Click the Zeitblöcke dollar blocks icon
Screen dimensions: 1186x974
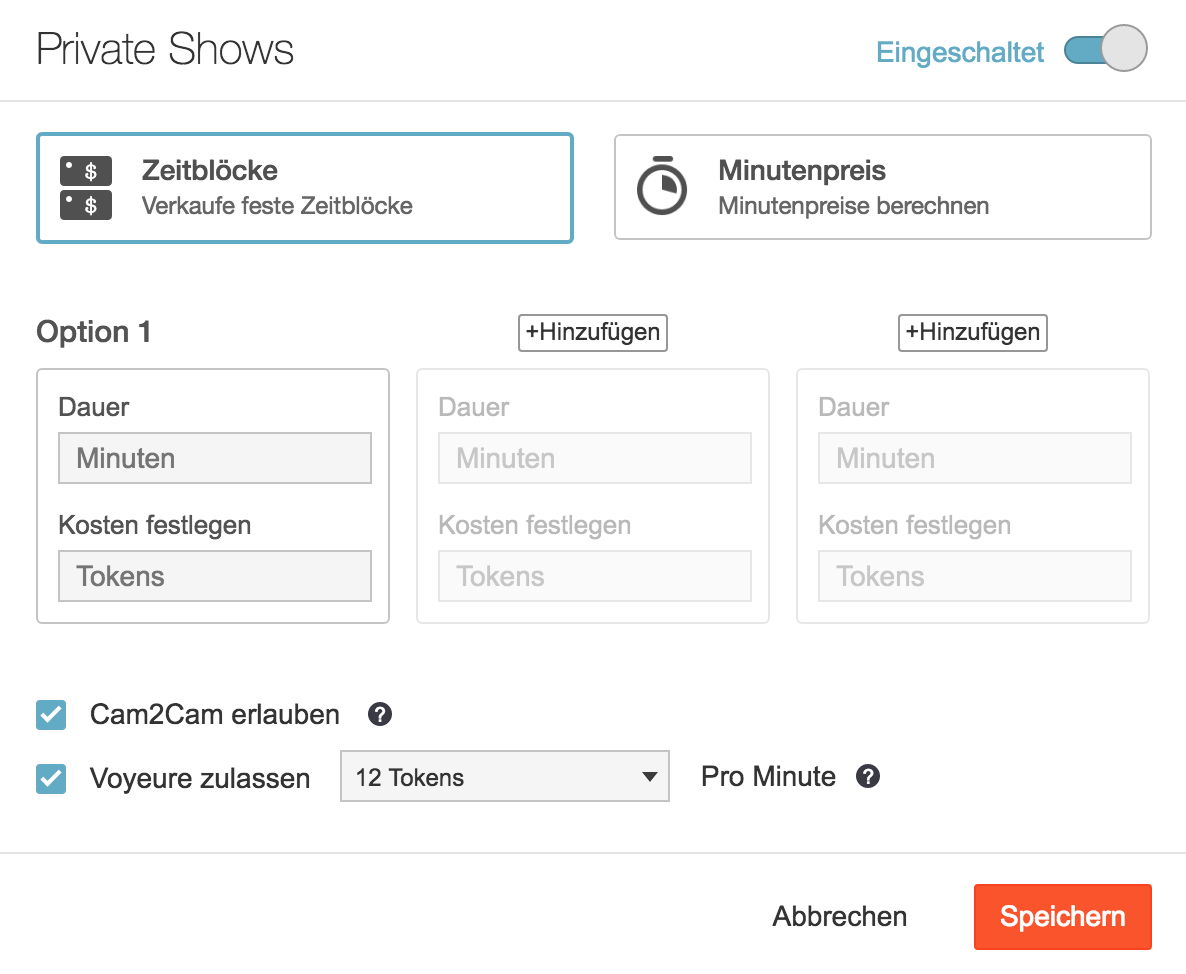(x=86, y=188)
